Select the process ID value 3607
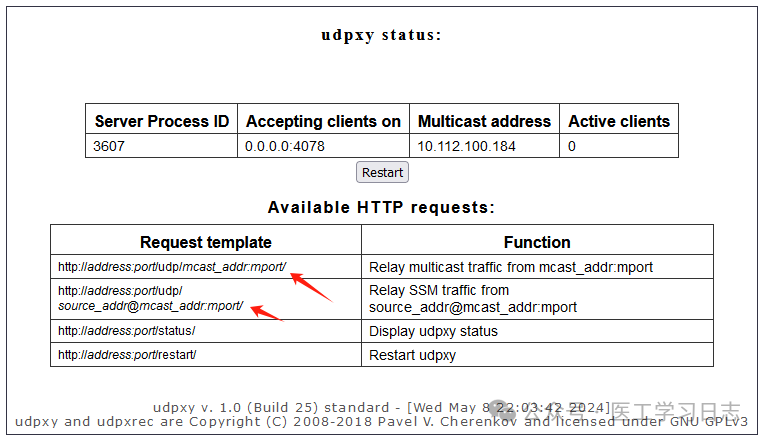765x442 pixels. tap(109, 146)
